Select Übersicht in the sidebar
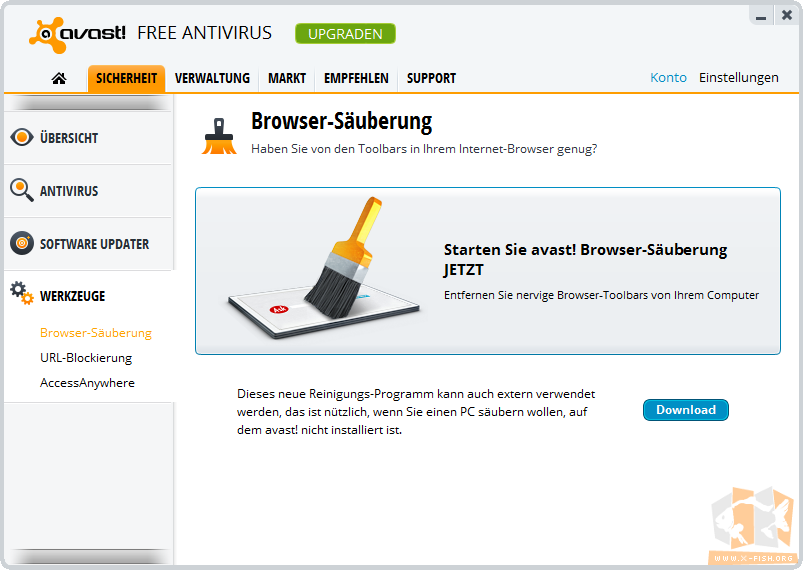803x570 pixels. [x=88, y=138]
